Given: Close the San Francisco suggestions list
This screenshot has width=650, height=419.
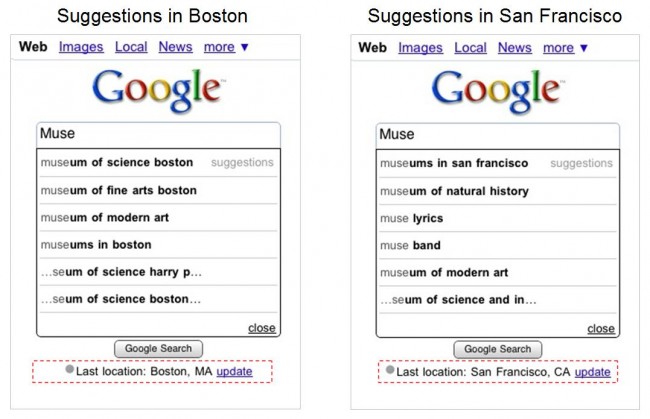Looking at the screenshot, I should coord(601,329).
